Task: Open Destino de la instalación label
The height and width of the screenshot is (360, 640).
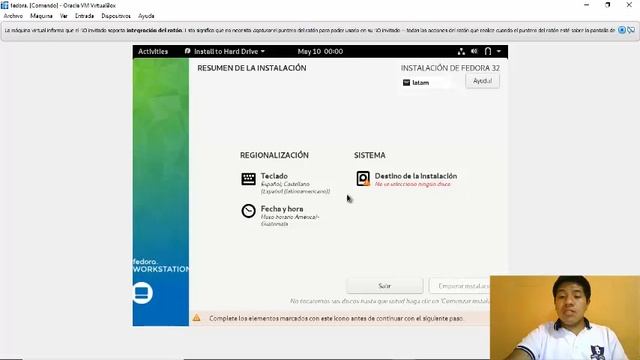Action: point(416,176)
